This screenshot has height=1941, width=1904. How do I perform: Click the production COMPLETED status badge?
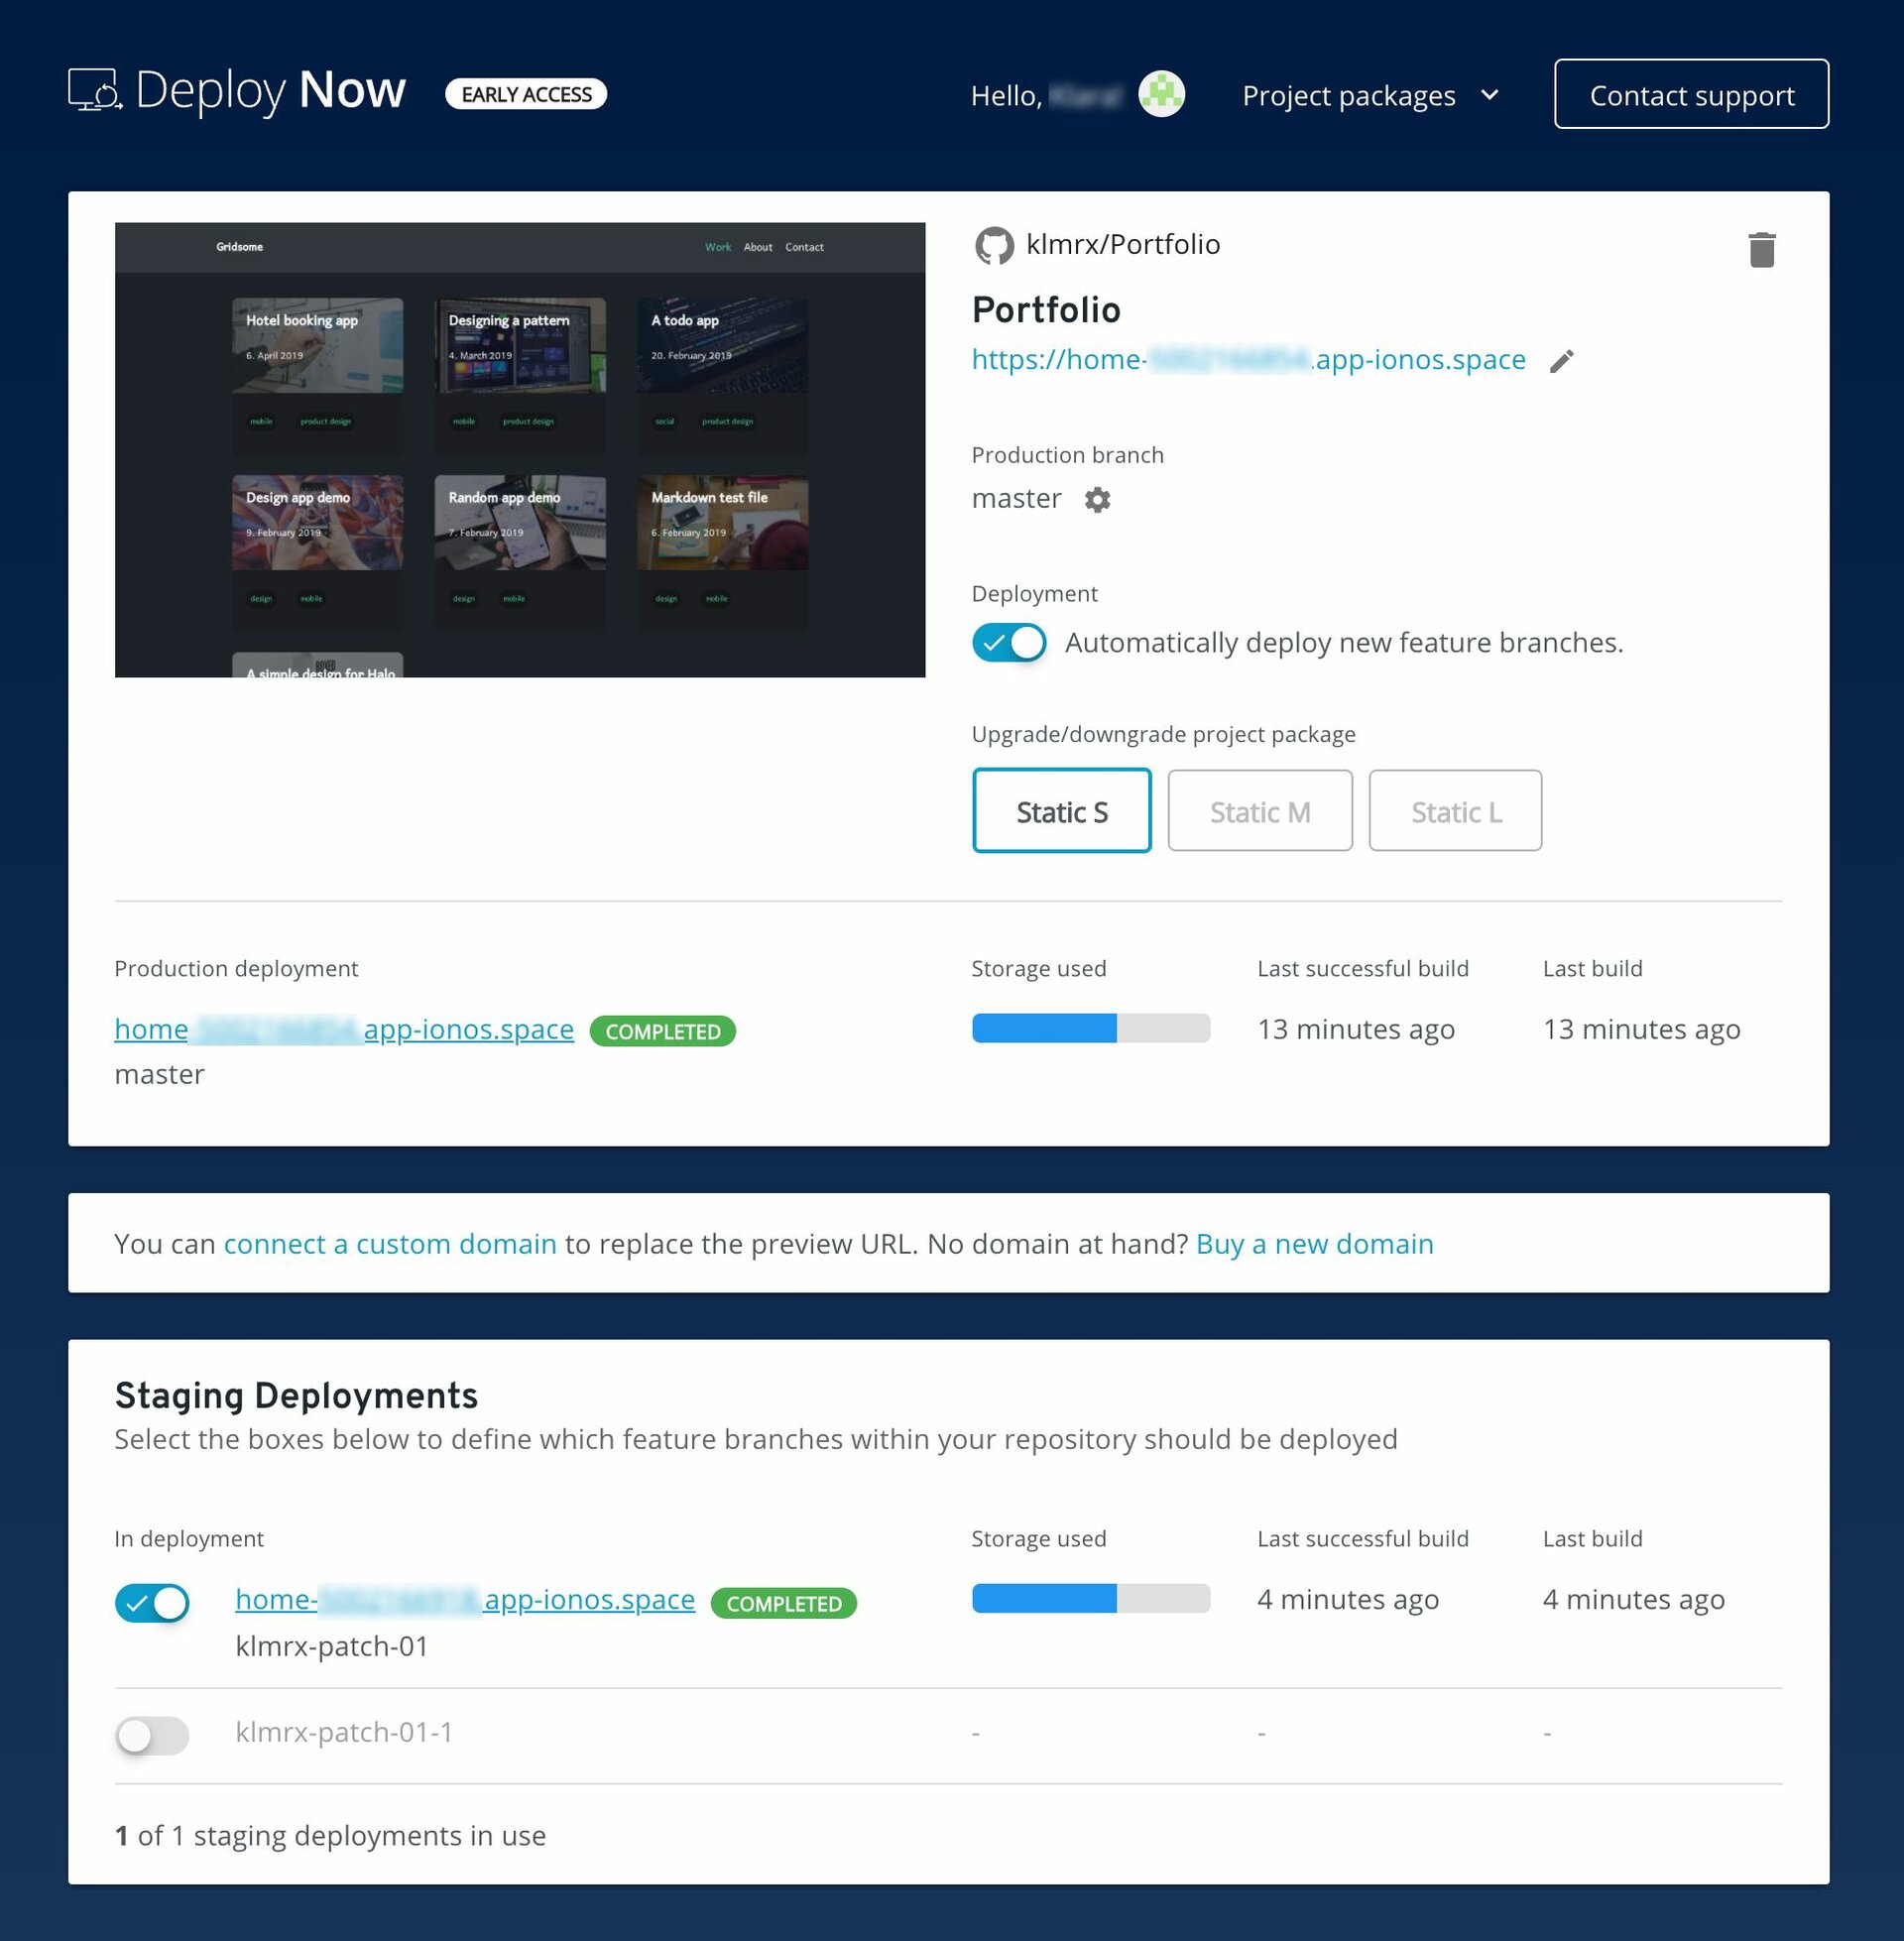click(662, 1031)
